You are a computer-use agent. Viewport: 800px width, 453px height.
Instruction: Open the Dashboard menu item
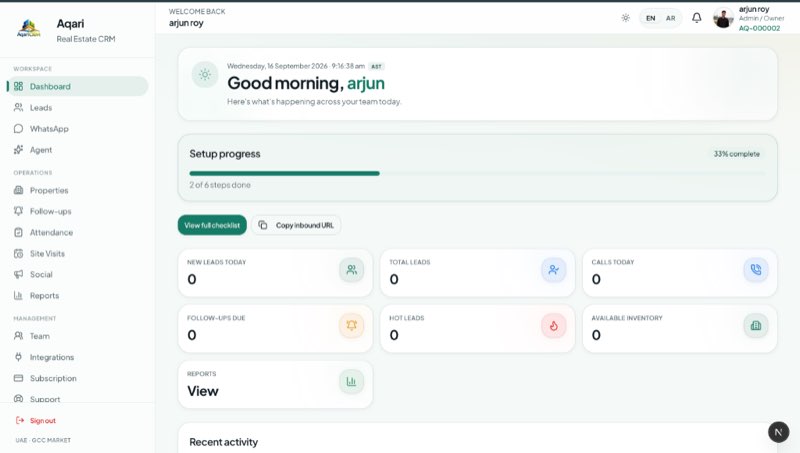pyautogui.click(x=78, y=86)
